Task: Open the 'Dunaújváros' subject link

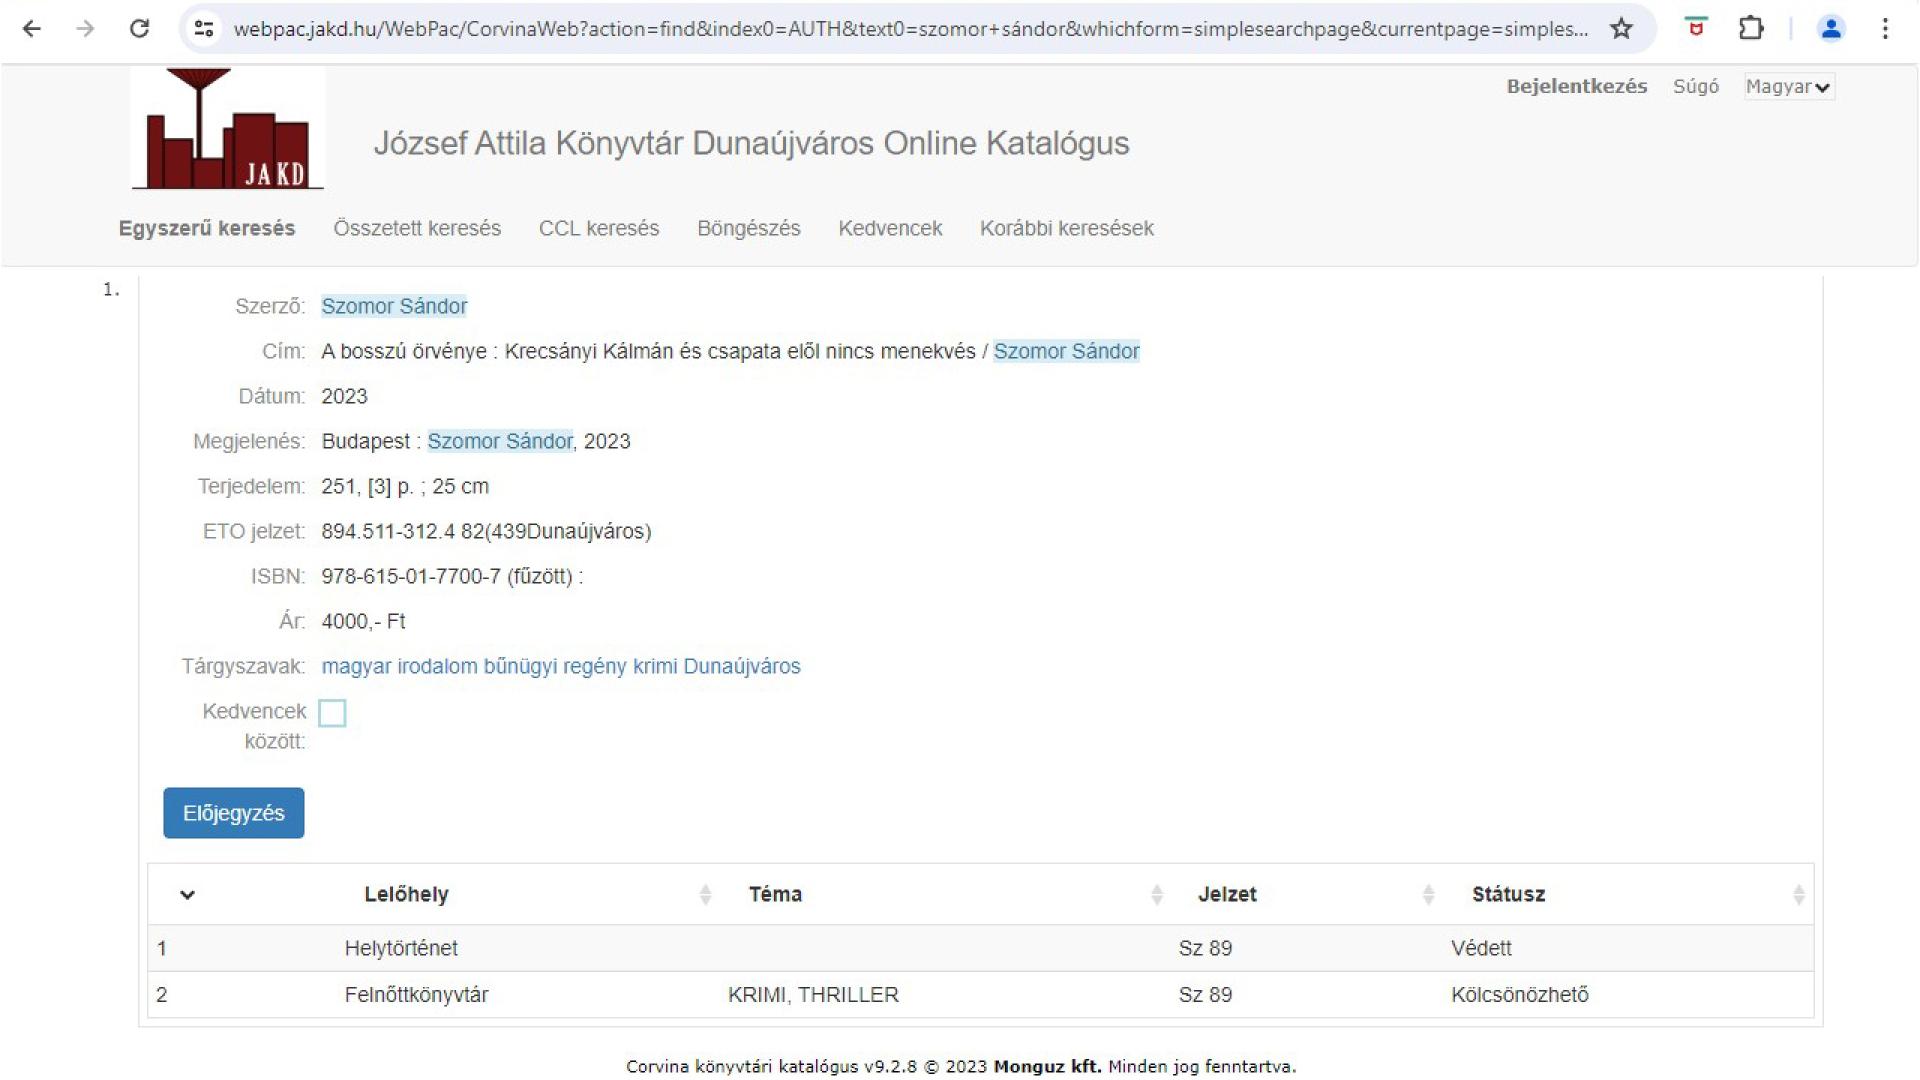Action: [x=742, y=666]
